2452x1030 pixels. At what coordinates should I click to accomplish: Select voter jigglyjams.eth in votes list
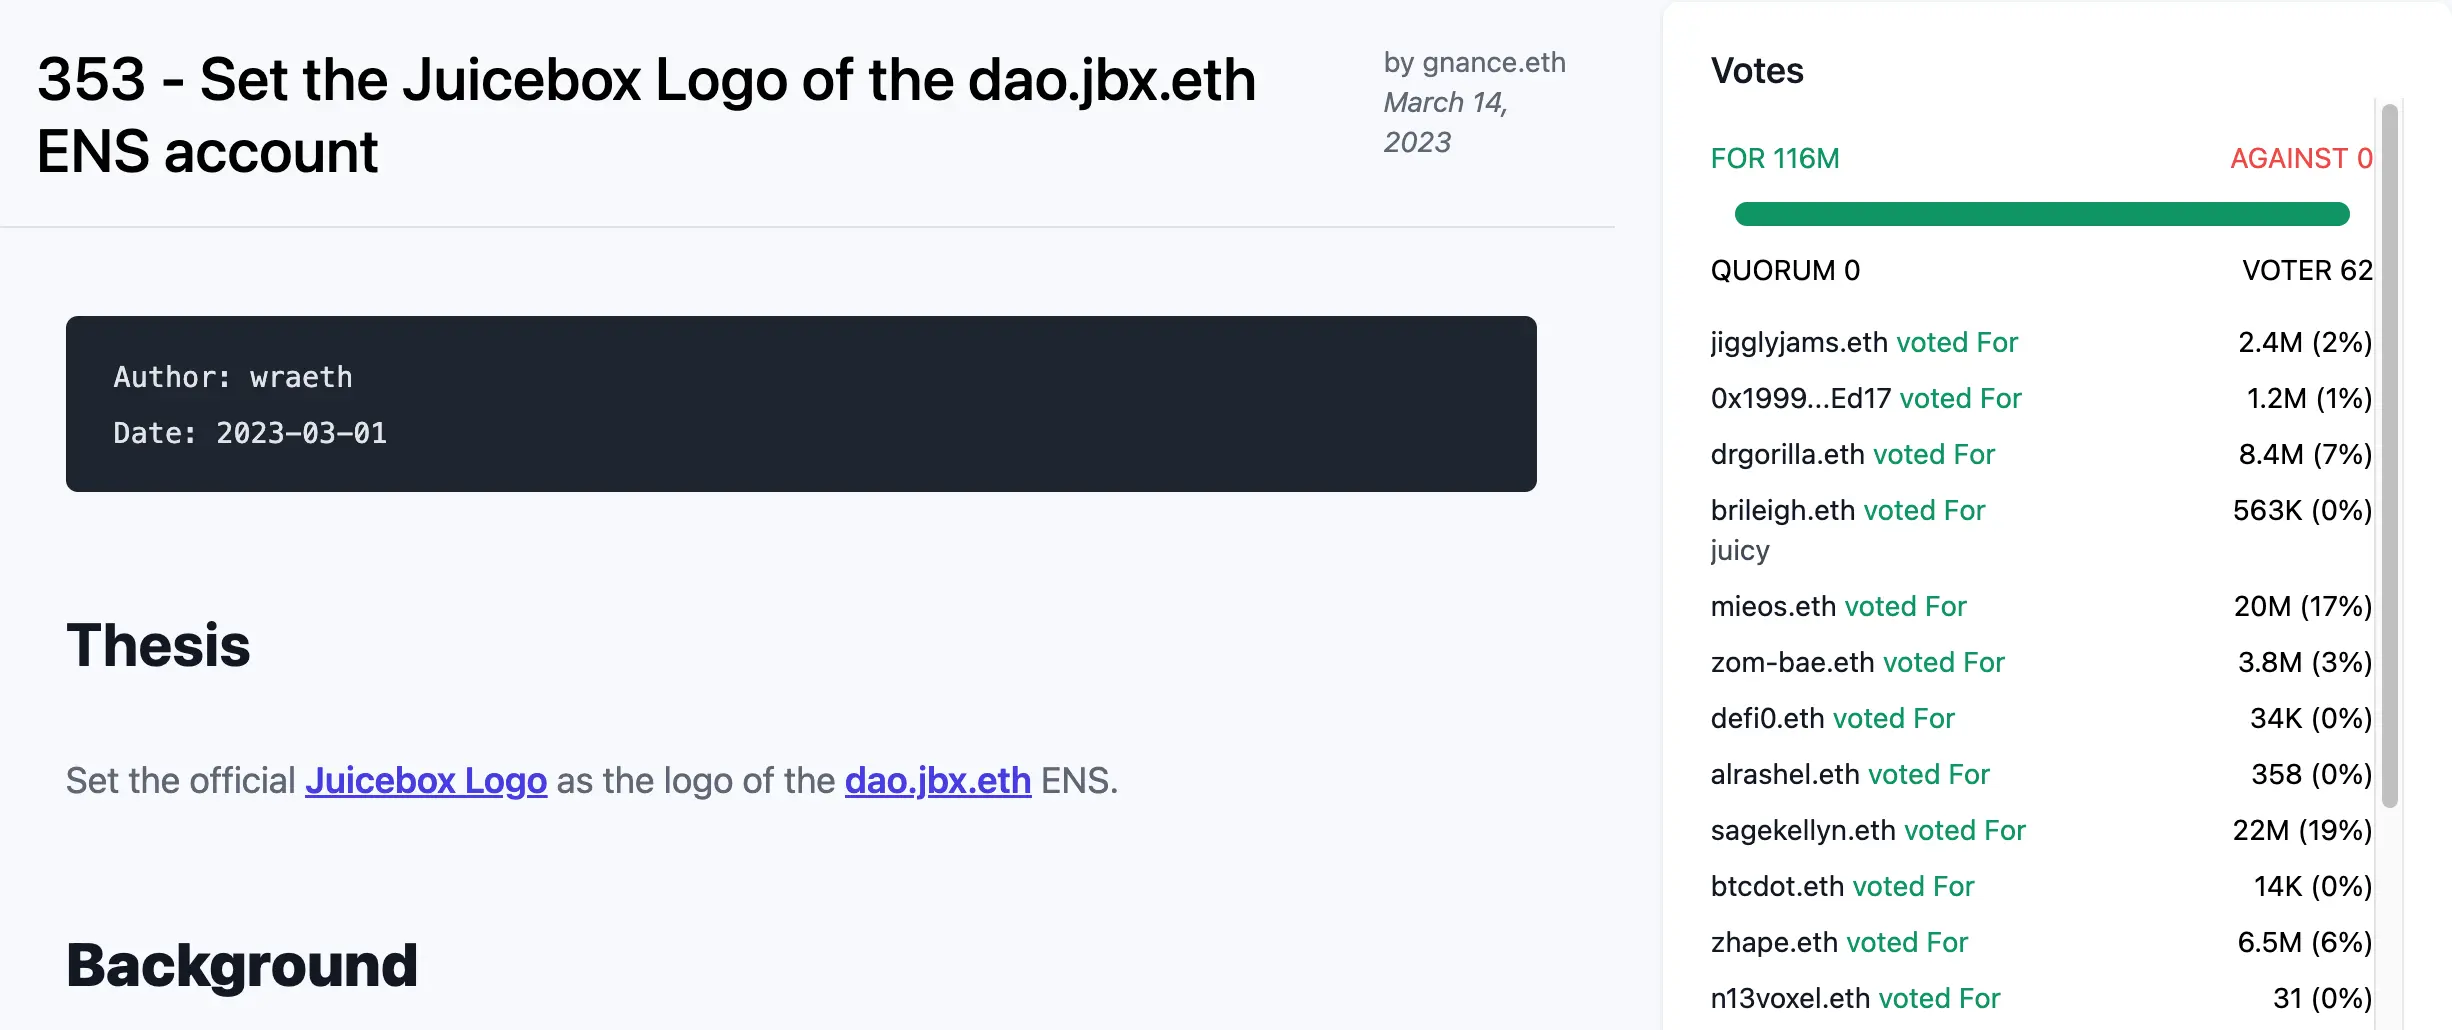click(1799, 343)
